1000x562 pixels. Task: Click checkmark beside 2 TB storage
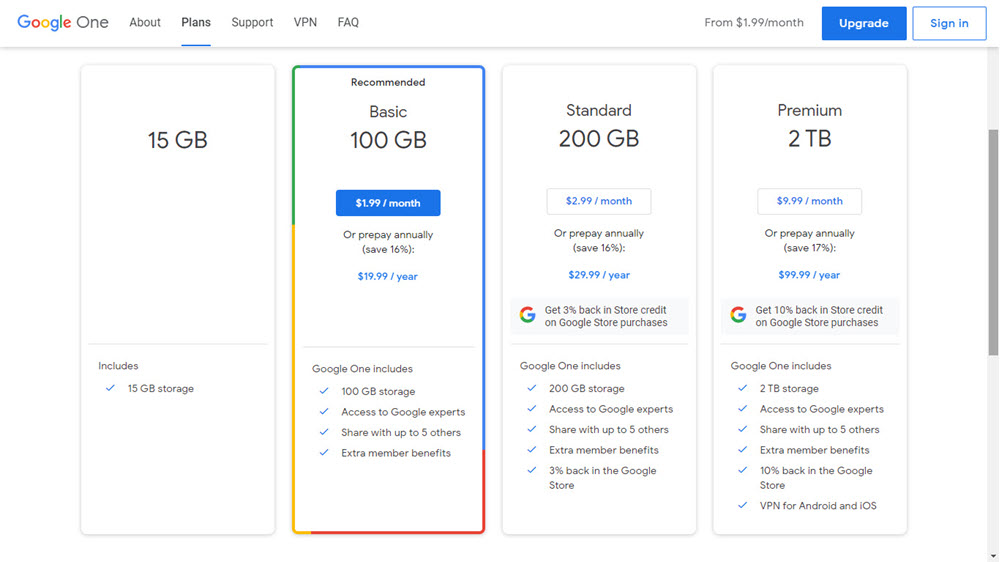click(x=742, y=388)
